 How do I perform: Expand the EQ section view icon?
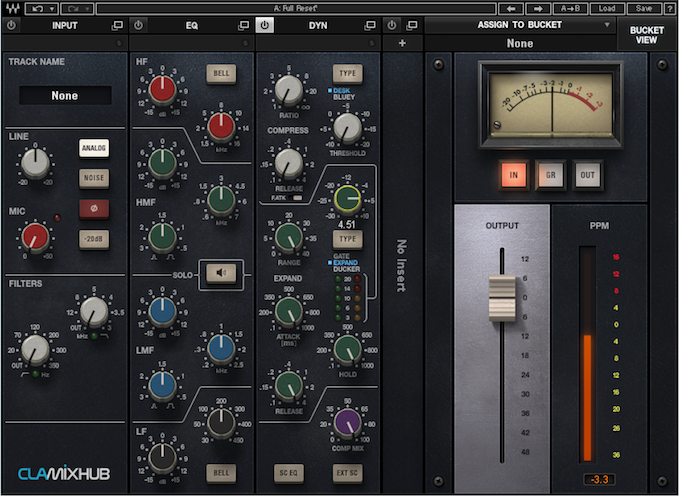click(x=244, y=26)
